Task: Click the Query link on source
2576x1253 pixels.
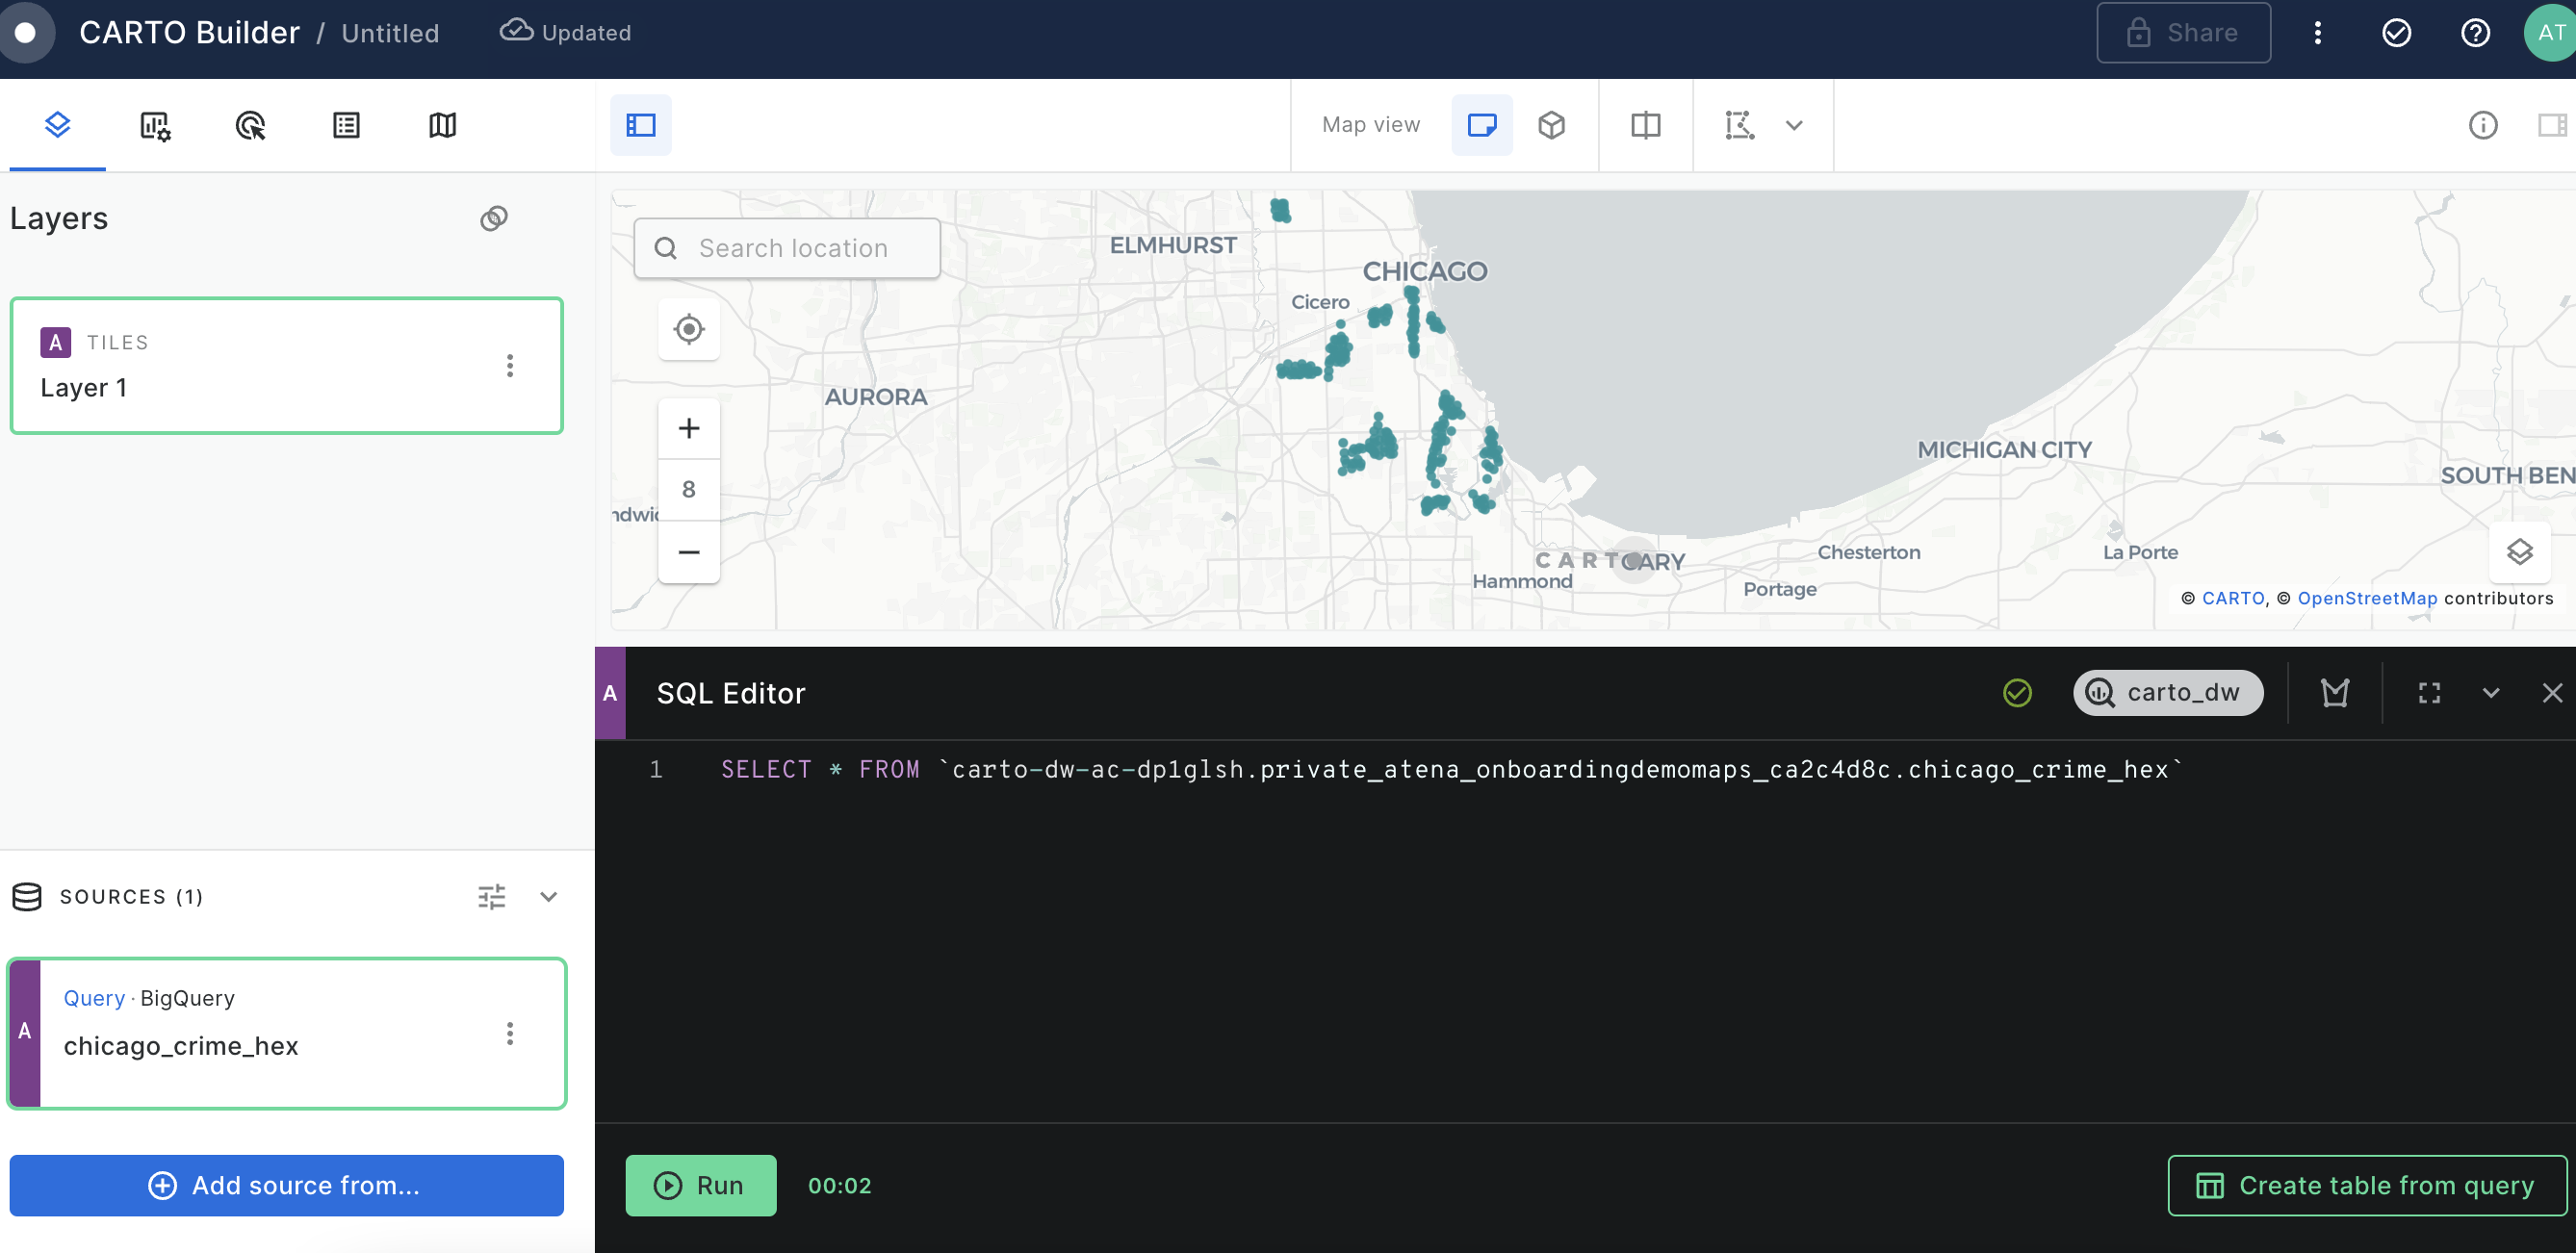Action: (x=94, y=998)
